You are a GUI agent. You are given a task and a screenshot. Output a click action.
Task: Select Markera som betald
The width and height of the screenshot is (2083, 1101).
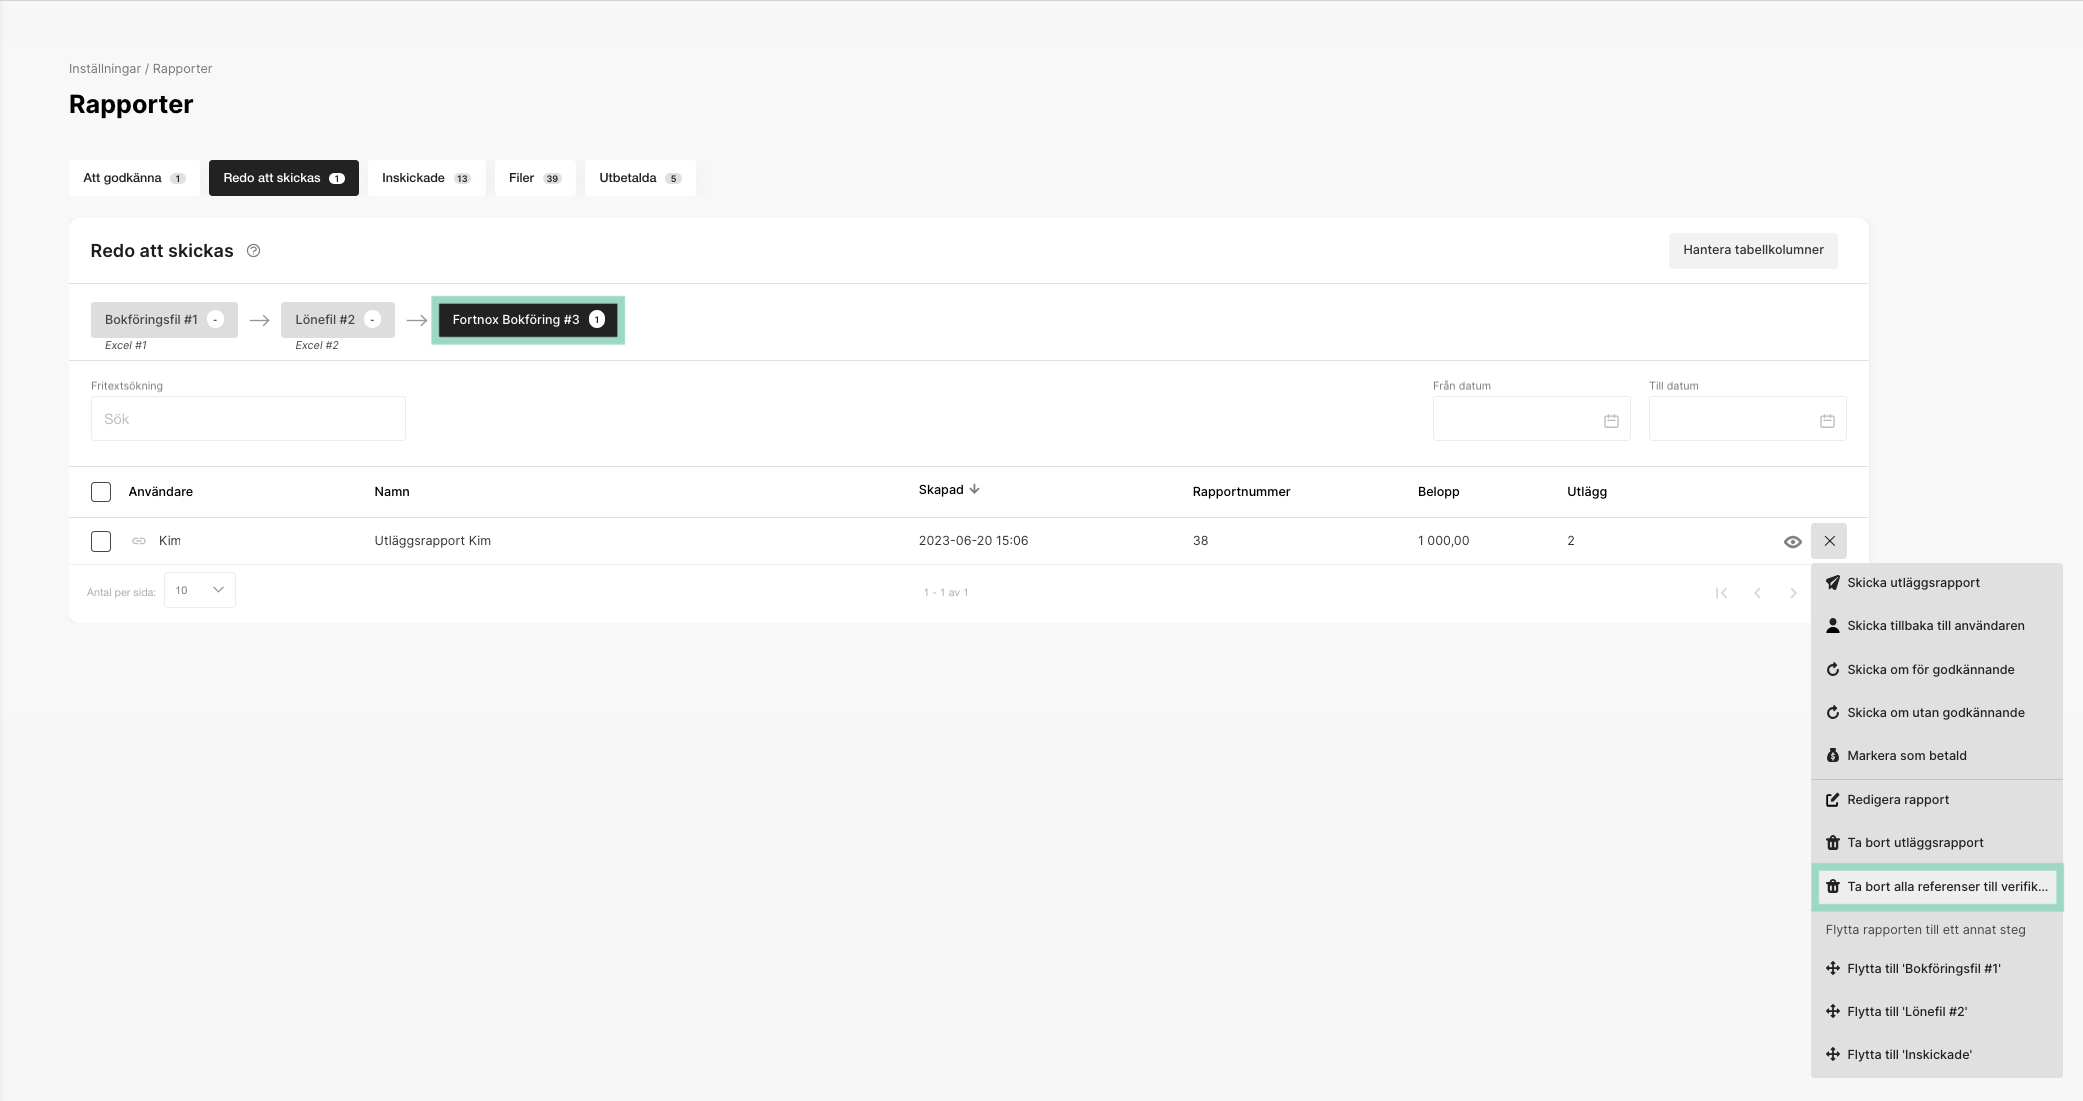1936,756
